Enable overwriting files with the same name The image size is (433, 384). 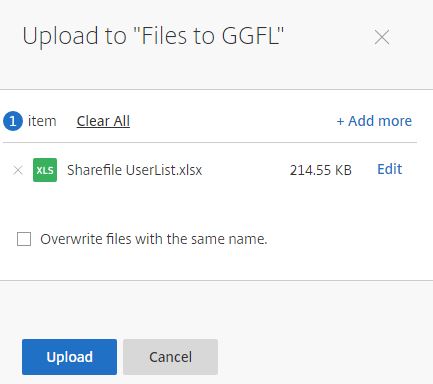(x=24, y=239)
